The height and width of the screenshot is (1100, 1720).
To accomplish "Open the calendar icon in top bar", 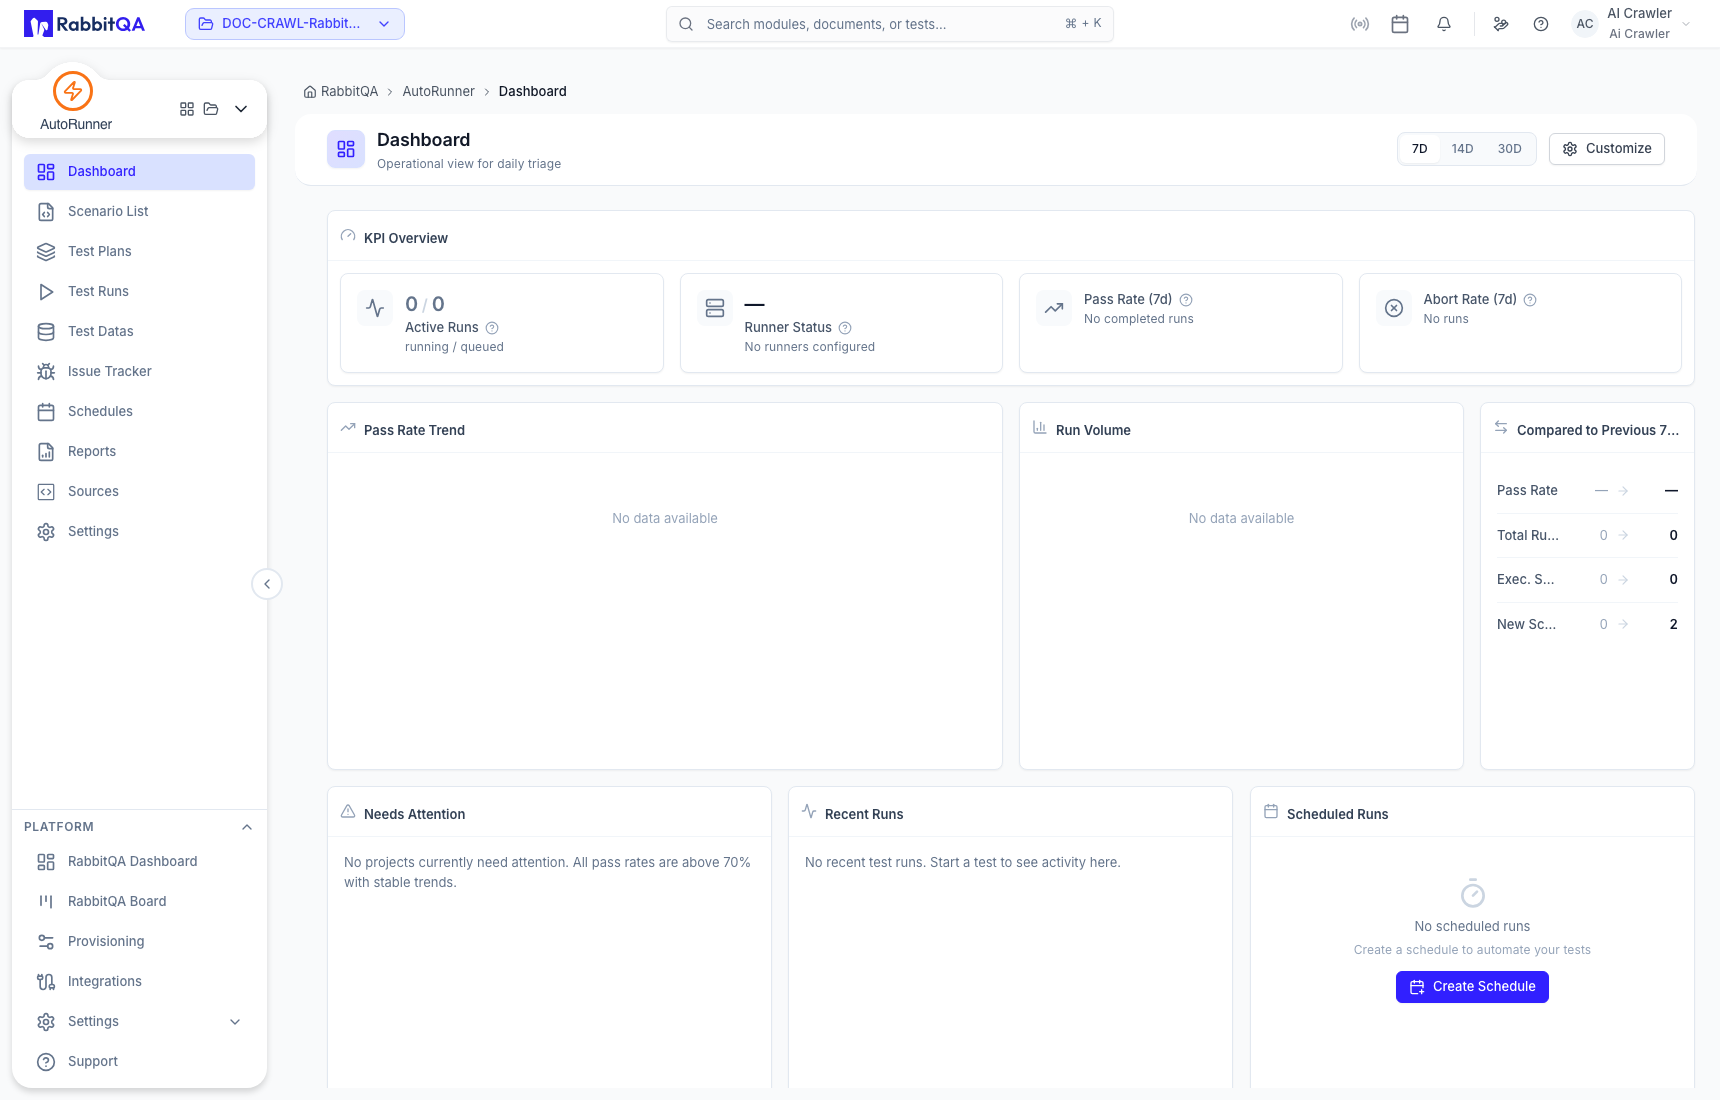I will pos(1400,24).
